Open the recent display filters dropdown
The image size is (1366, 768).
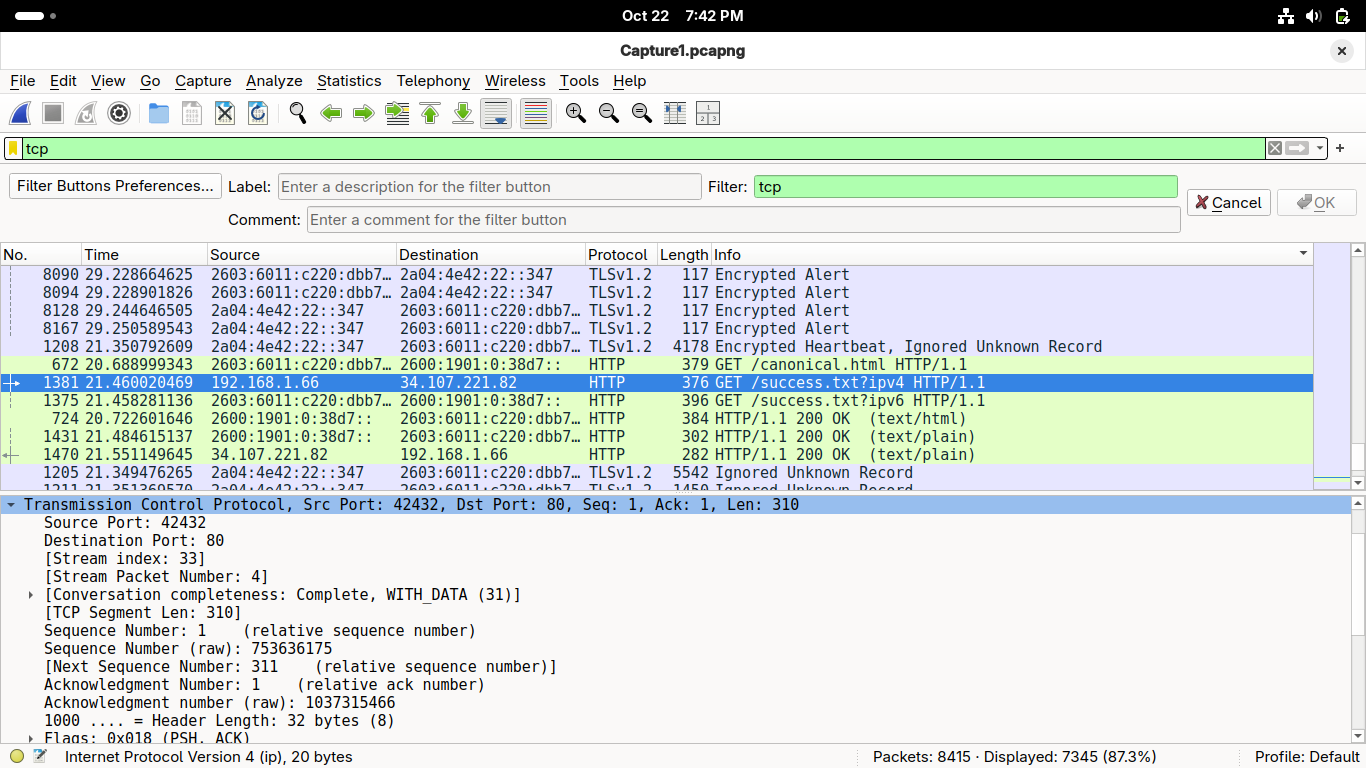point(1320,148)
